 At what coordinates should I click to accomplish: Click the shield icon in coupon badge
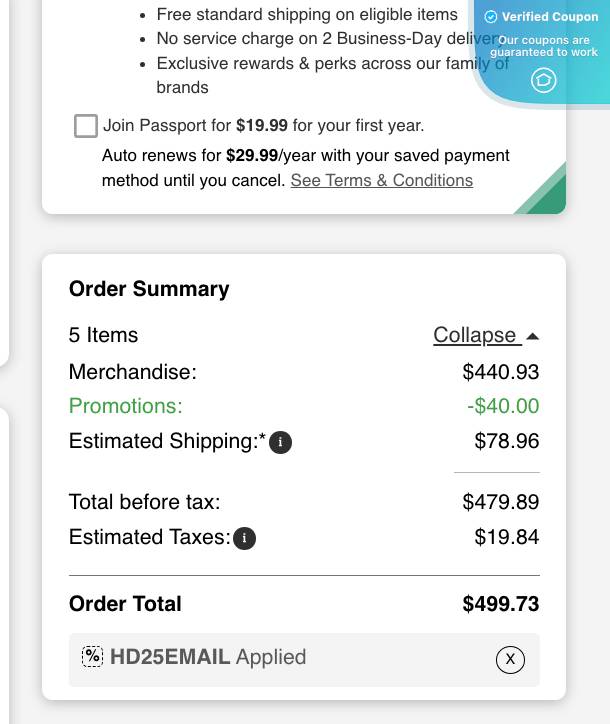(x=543, y=80)
